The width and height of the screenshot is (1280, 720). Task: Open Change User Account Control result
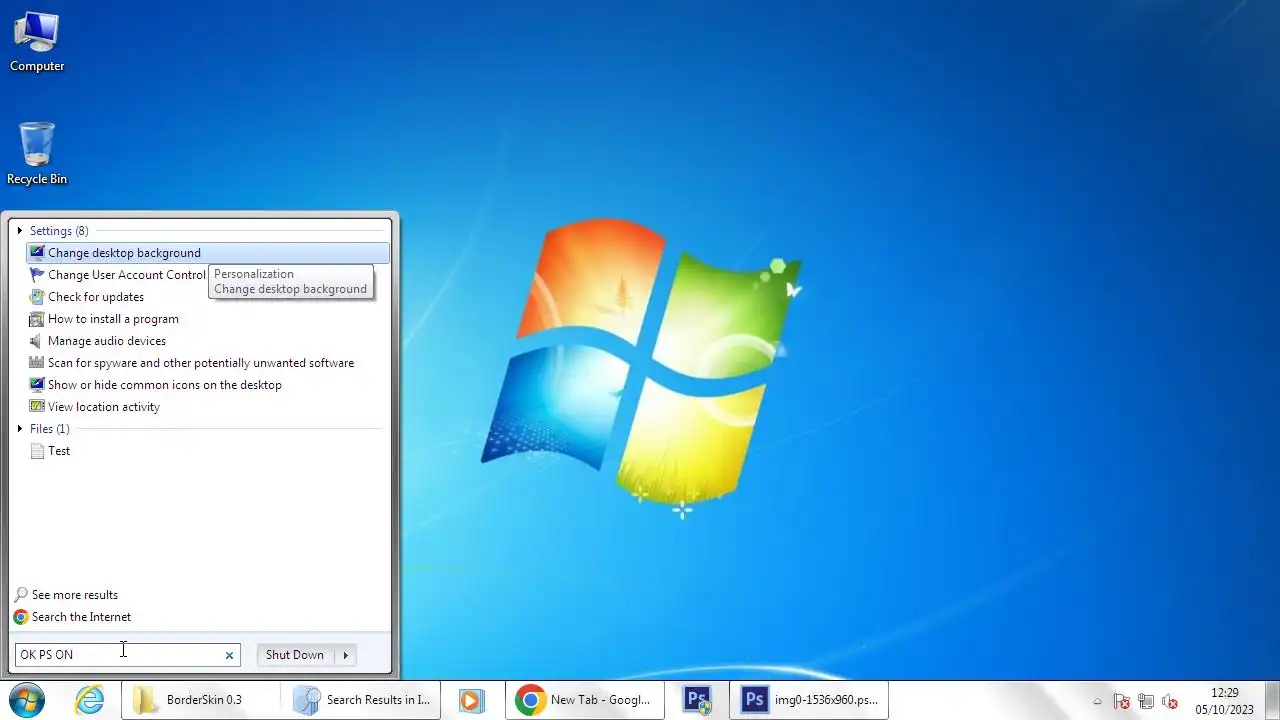click(x=127, y=275)
